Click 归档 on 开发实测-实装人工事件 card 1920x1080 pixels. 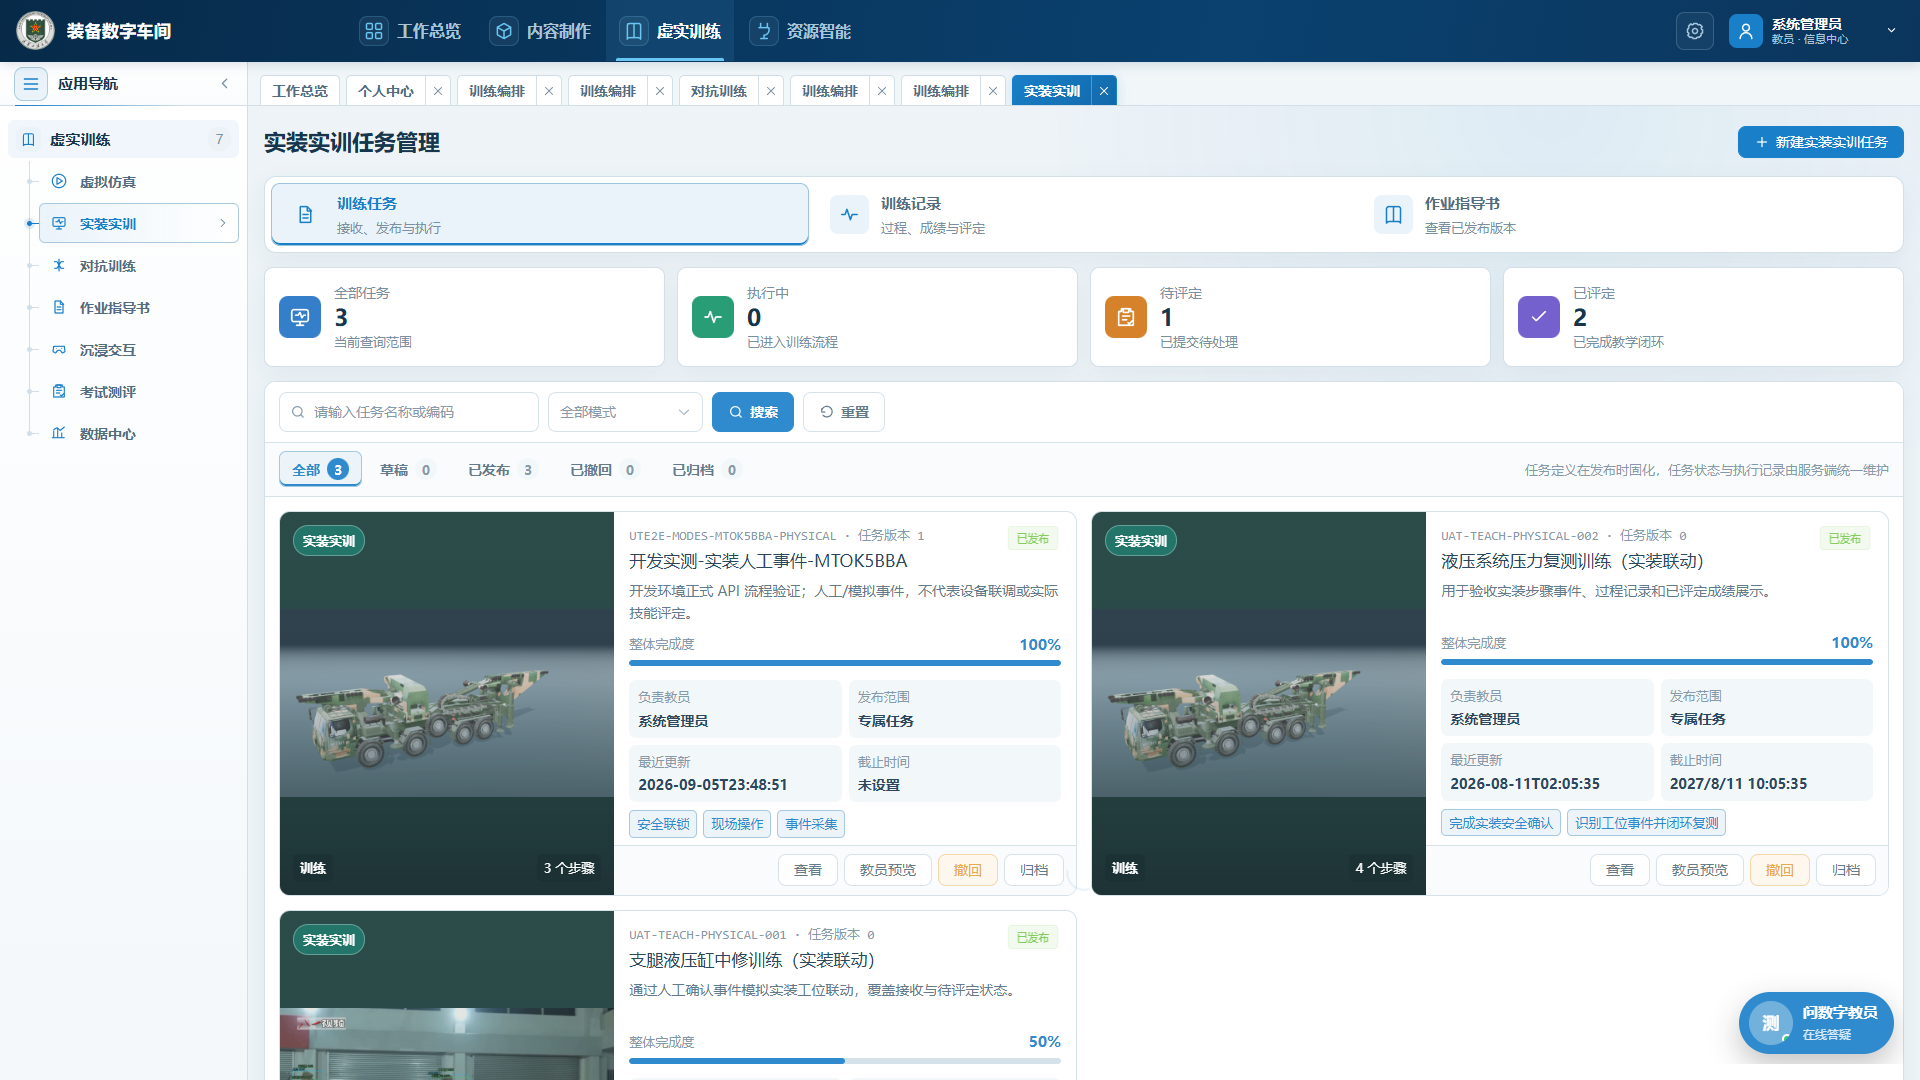point(1034,870)
